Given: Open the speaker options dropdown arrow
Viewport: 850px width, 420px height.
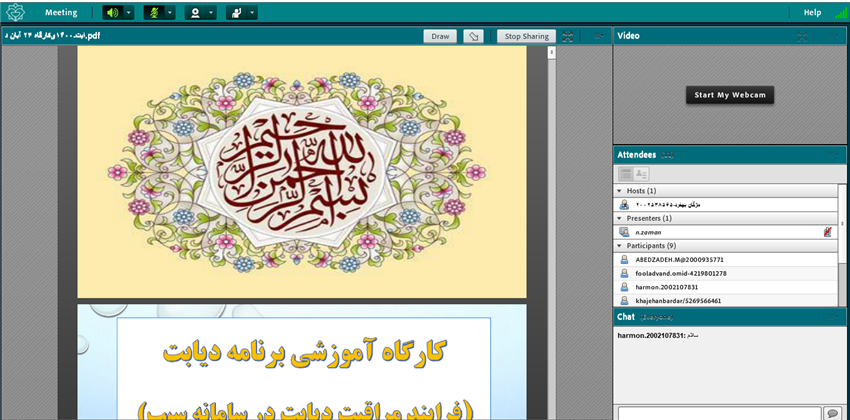Looking at the screenshot, I should pos(128,13).
